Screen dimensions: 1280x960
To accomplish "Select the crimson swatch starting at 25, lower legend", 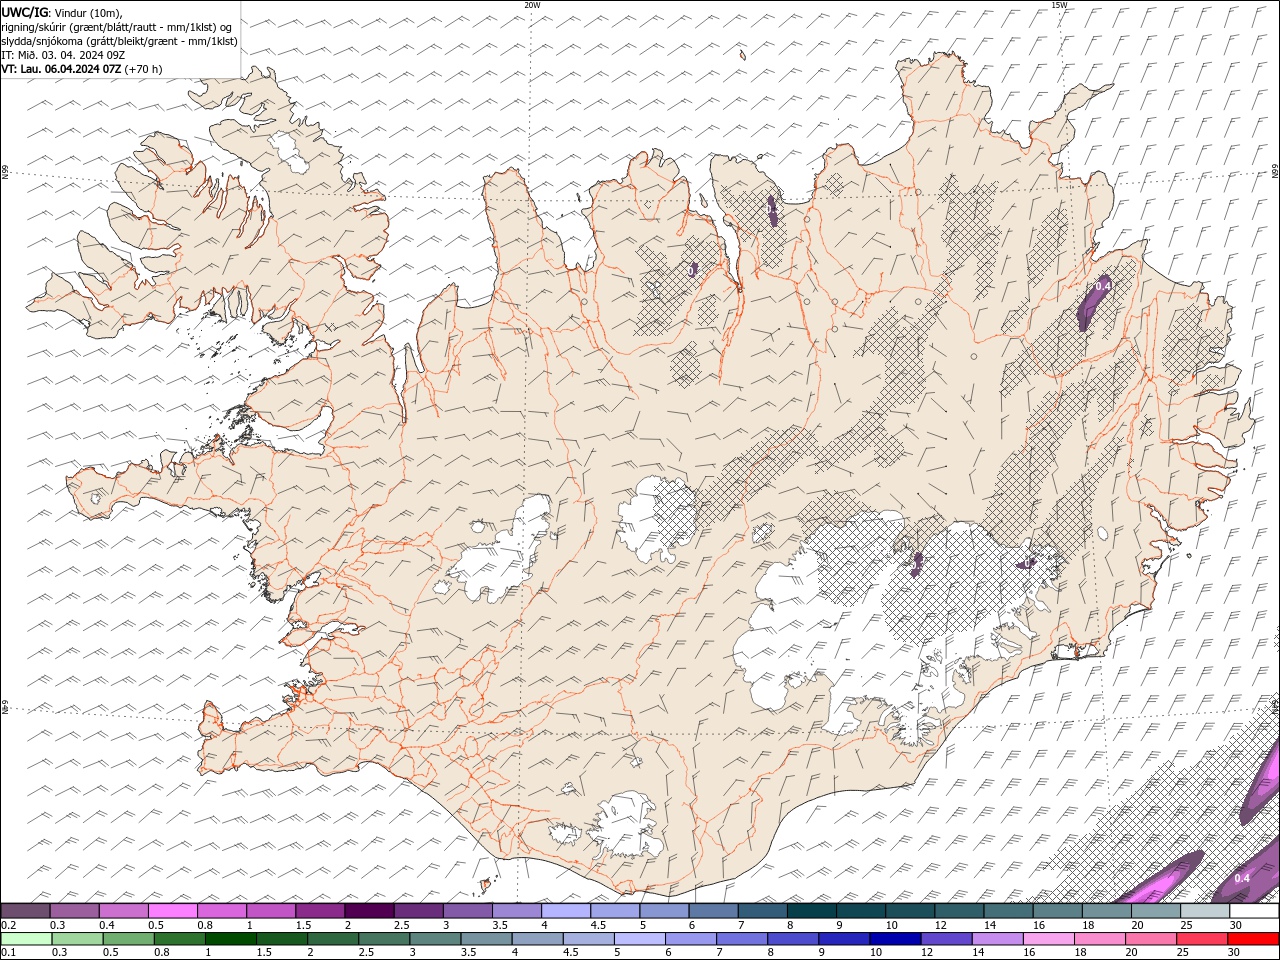I will coord(1201,938).
